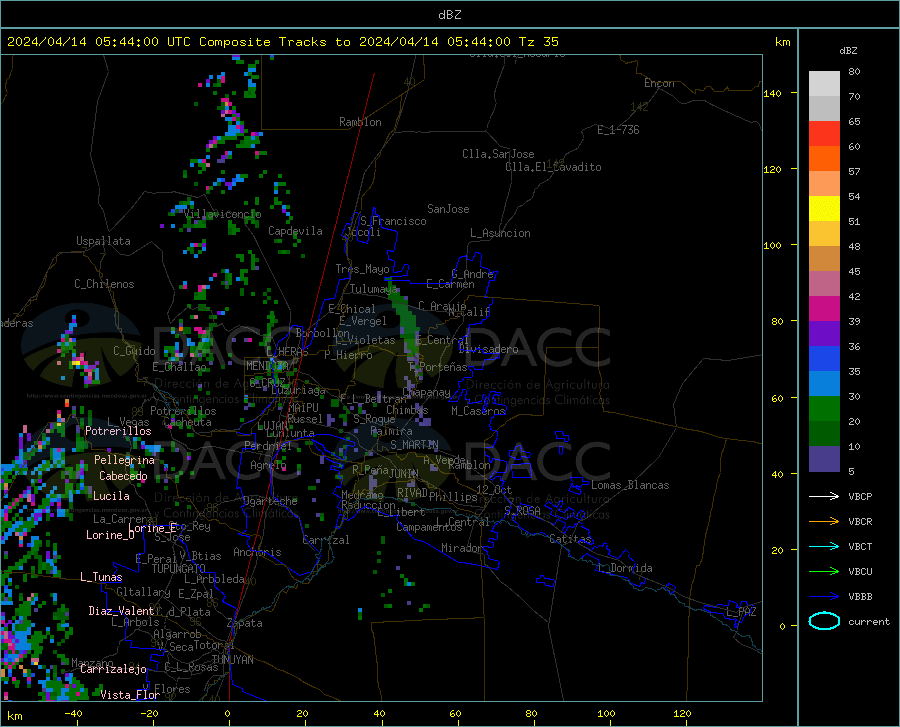Image resolution: width=900 pixels, height=727 pixels.
Task: Select the light gray 80 dBZ swatch
Action: click(x=824, y=84)
